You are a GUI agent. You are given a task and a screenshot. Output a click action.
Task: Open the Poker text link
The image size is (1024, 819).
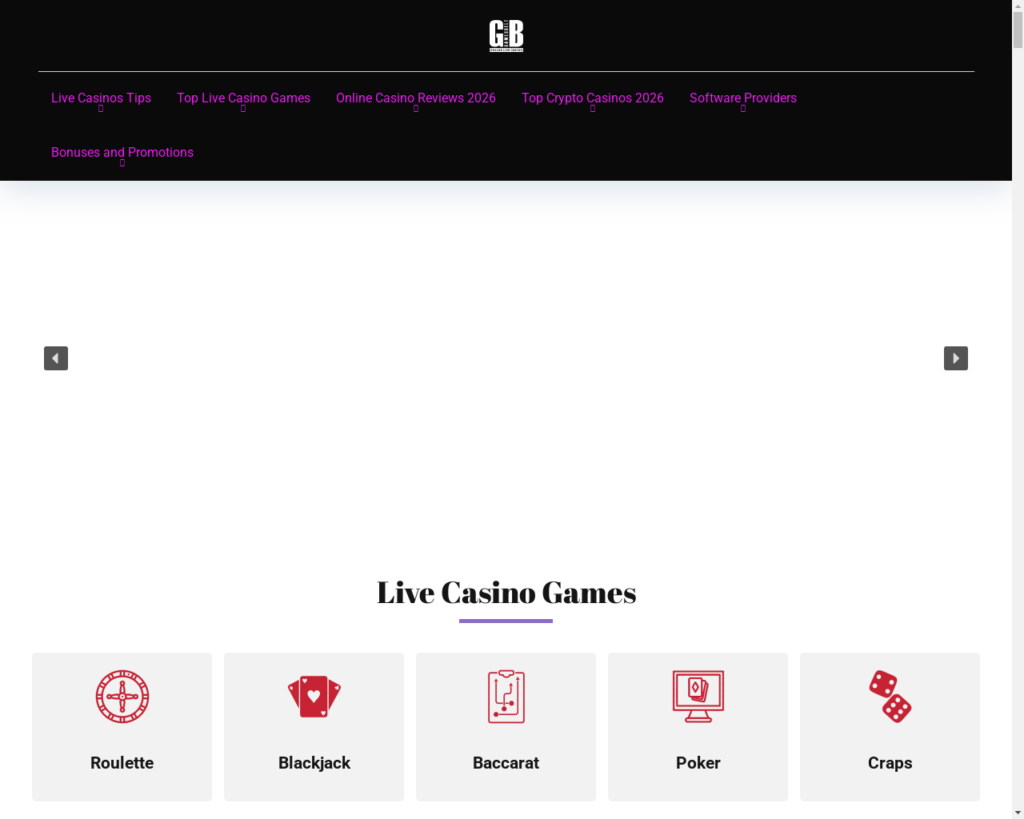(698, 763)
